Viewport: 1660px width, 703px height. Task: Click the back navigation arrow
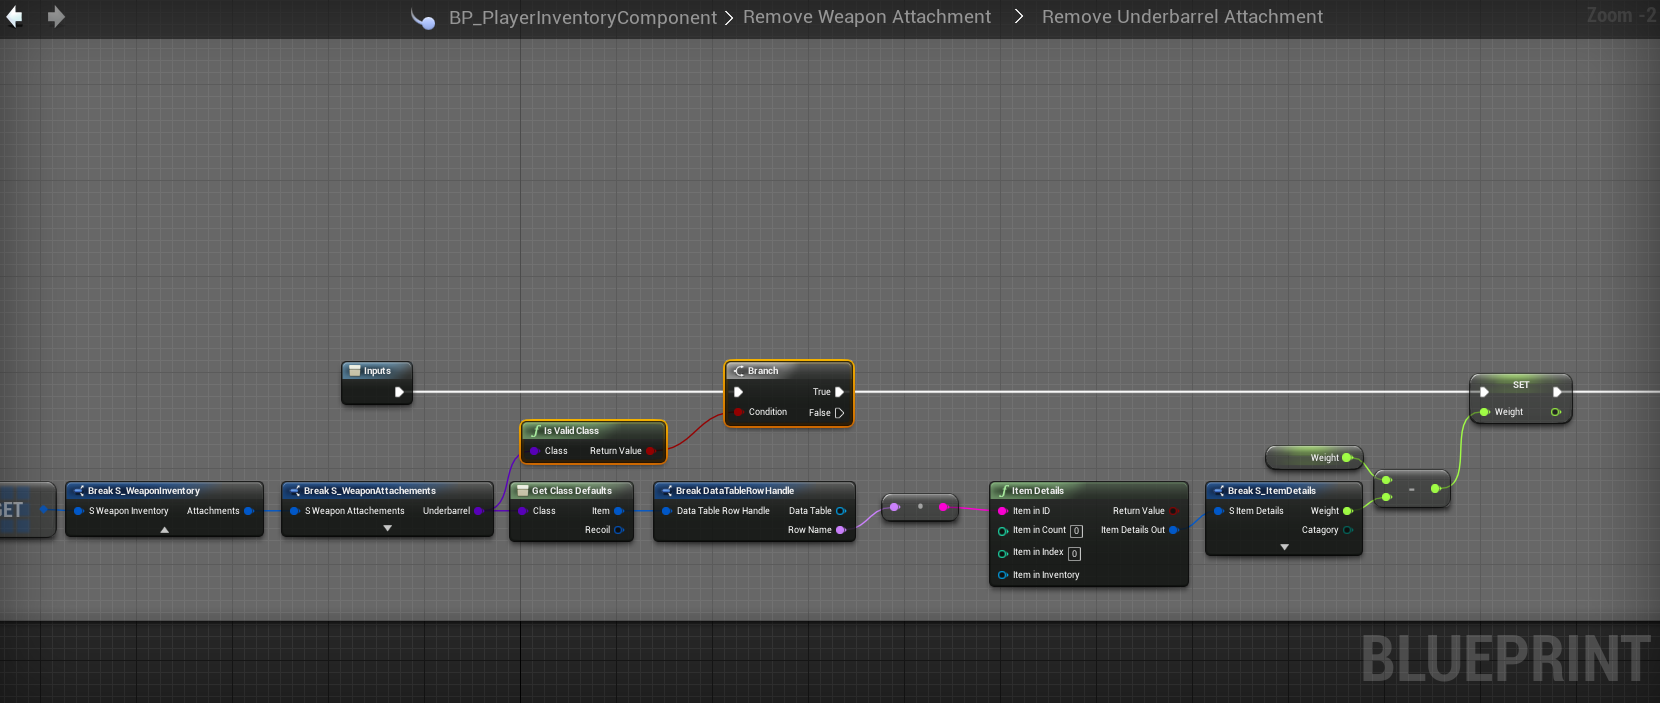[15, 17]
